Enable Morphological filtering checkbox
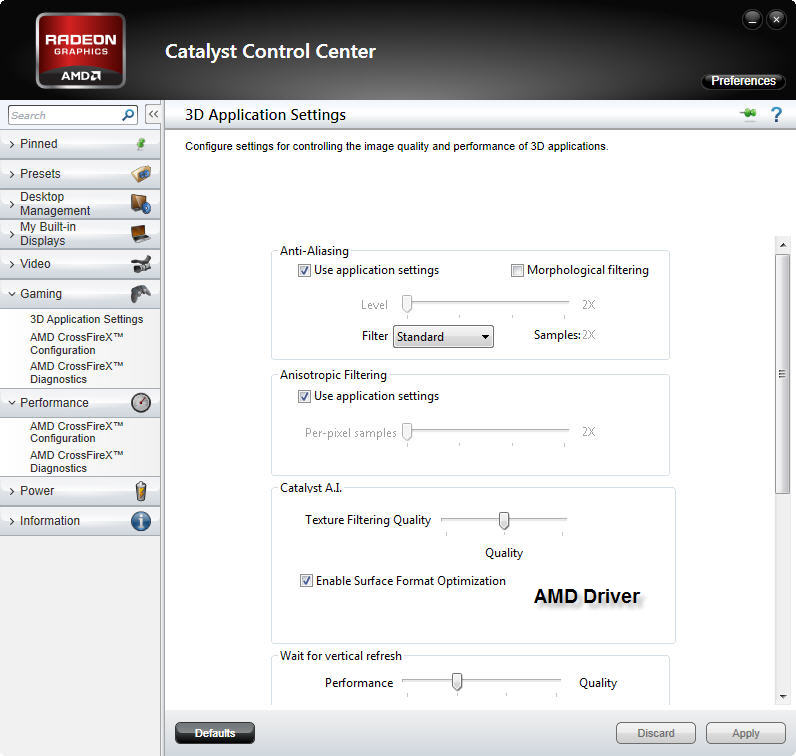This screenshot has height=756, width=796. pyautogui.click(x=517, y=271)
